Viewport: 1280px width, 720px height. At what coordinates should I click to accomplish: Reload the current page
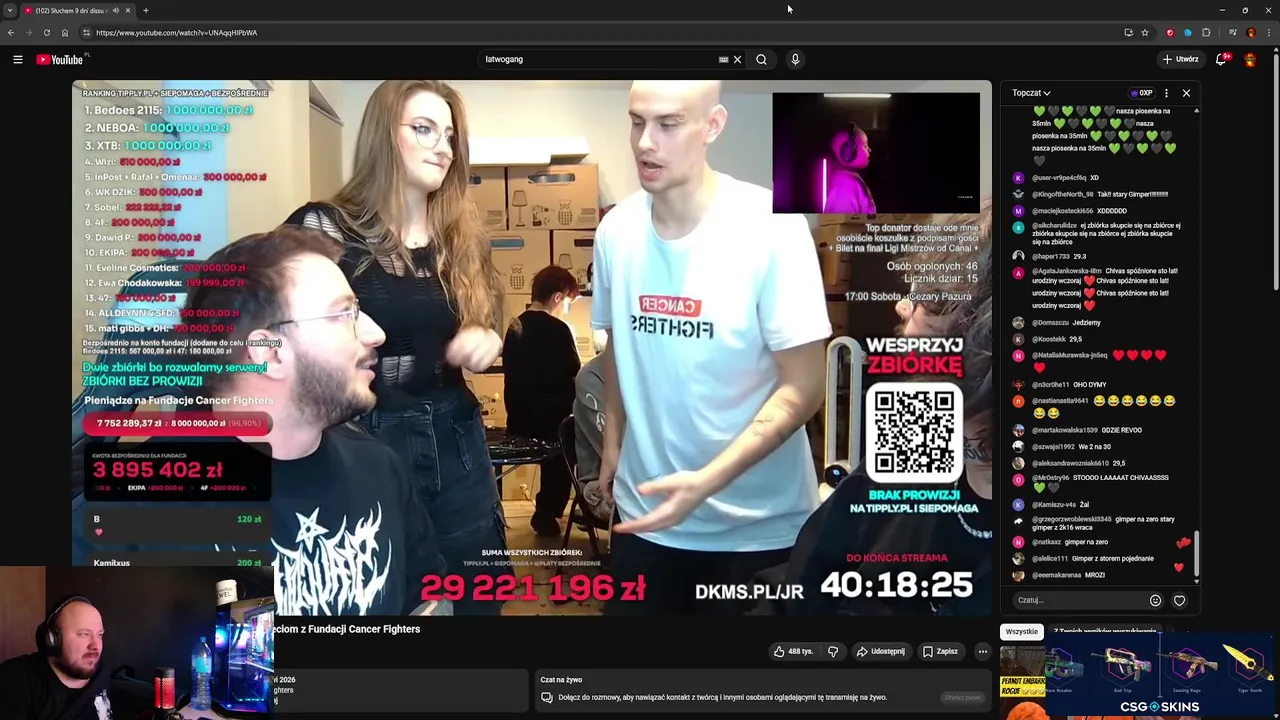(x=46, y=32)
